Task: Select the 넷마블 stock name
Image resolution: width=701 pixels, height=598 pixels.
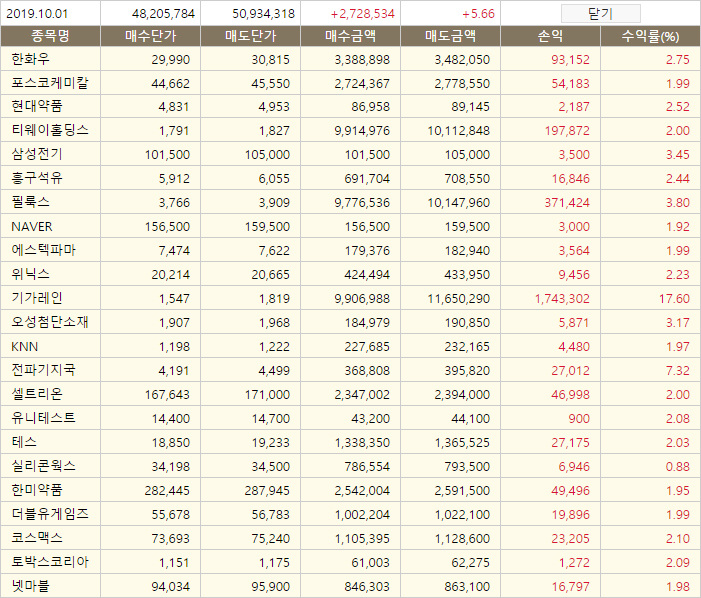Action: click(30, 586)
